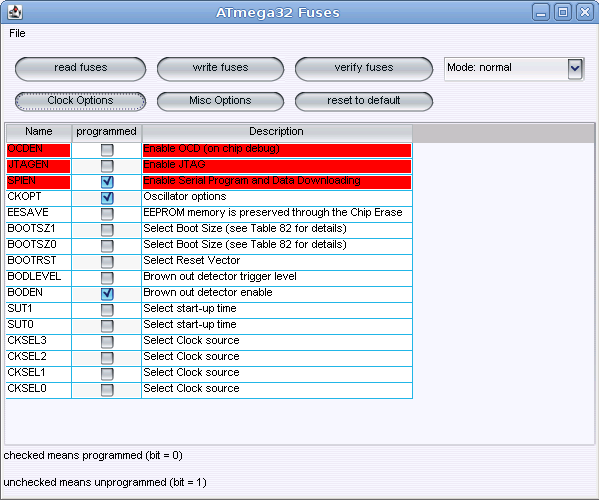This screenshot has width=599, height=500.
Task: Click the Description column header
Action: 277,132
